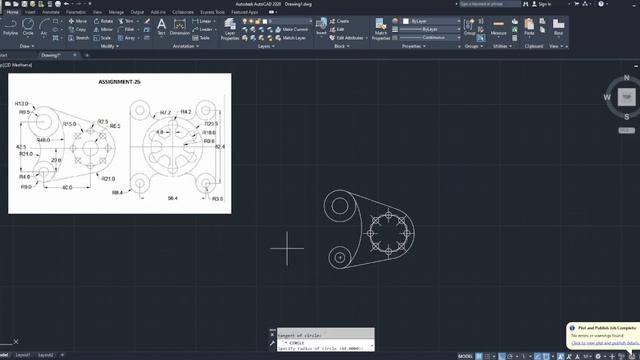Toggle grid display in status bar
The image size is (640, 360).
pyautogui.click(x=479, y=356)
